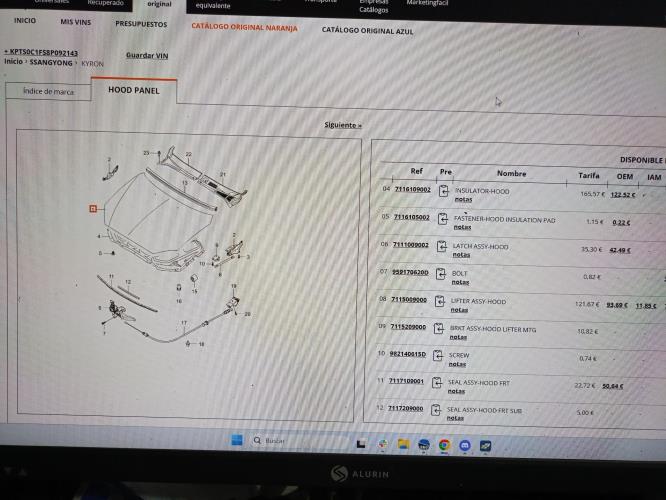Open part reference 7117209000
Screen dimensions: 666x500
click(x=406, y=408)
